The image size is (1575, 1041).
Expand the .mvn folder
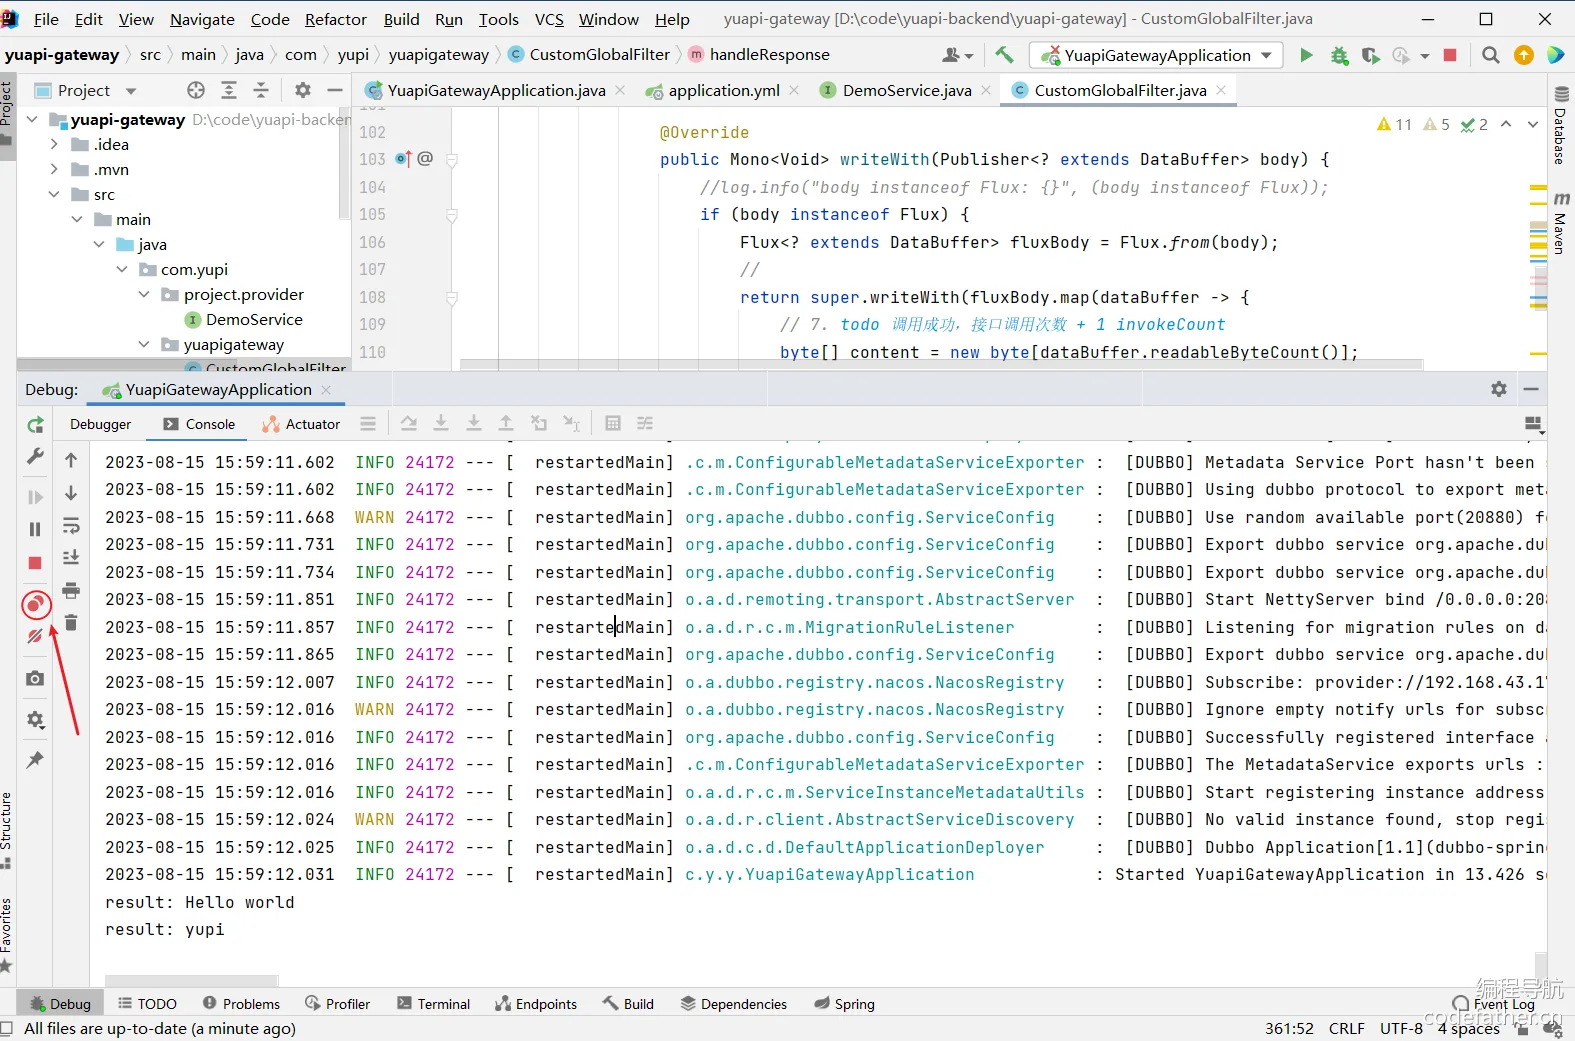(54, 169)
